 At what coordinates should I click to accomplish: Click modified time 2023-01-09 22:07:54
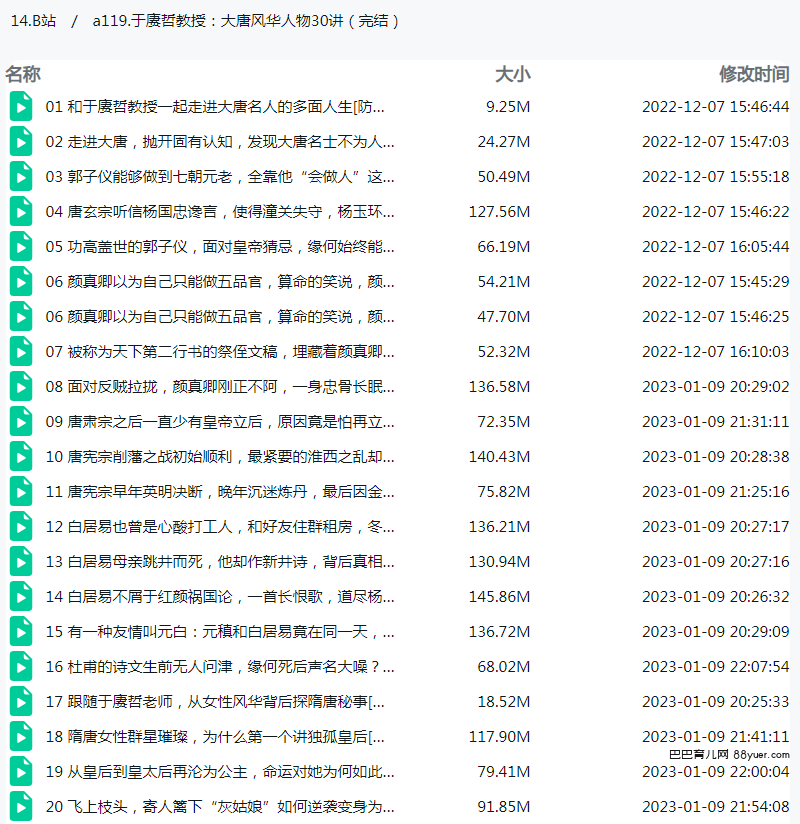click(x=715, y=667)
